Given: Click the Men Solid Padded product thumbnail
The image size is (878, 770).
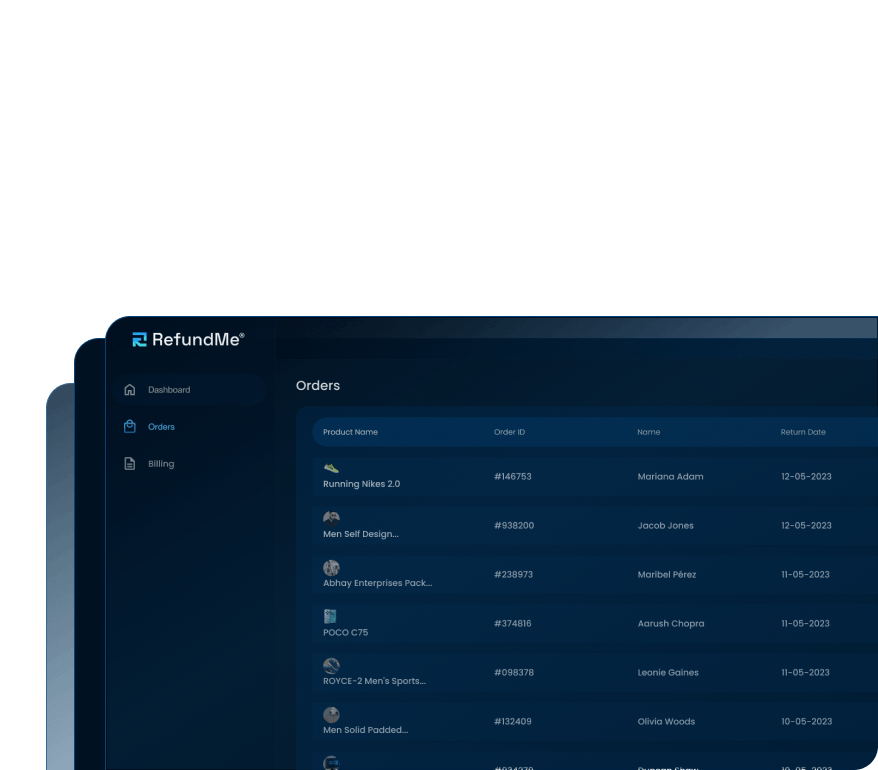Looking at the screenshot, I should (331, 715).
